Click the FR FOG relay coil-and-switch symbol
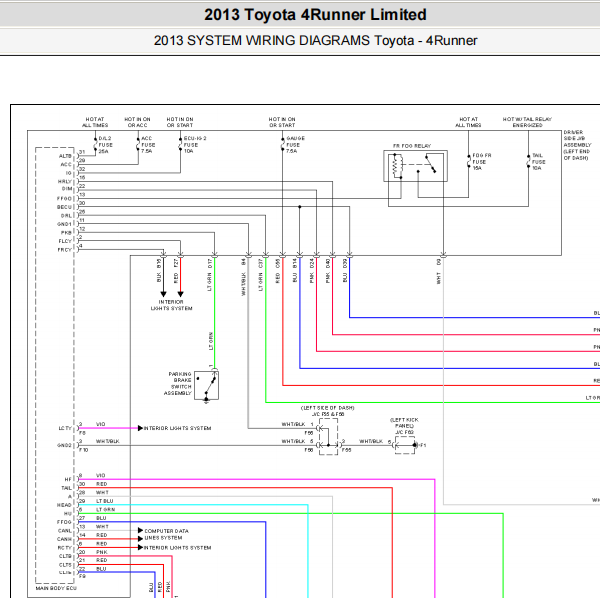 coord(416,166)
